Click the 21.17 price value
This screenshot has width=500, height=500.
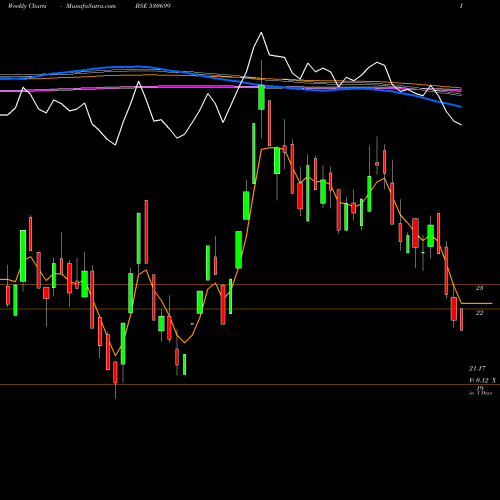tap(477, 368)
